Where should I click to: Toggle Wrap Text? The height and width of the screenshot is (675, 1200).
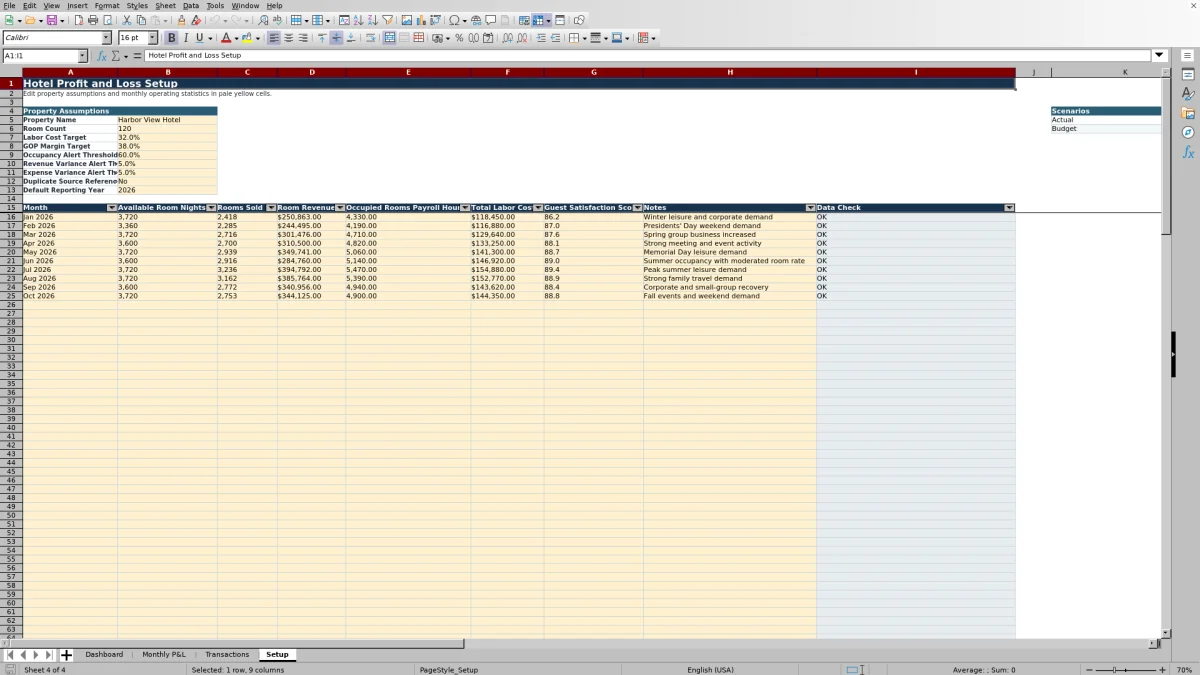370,38
